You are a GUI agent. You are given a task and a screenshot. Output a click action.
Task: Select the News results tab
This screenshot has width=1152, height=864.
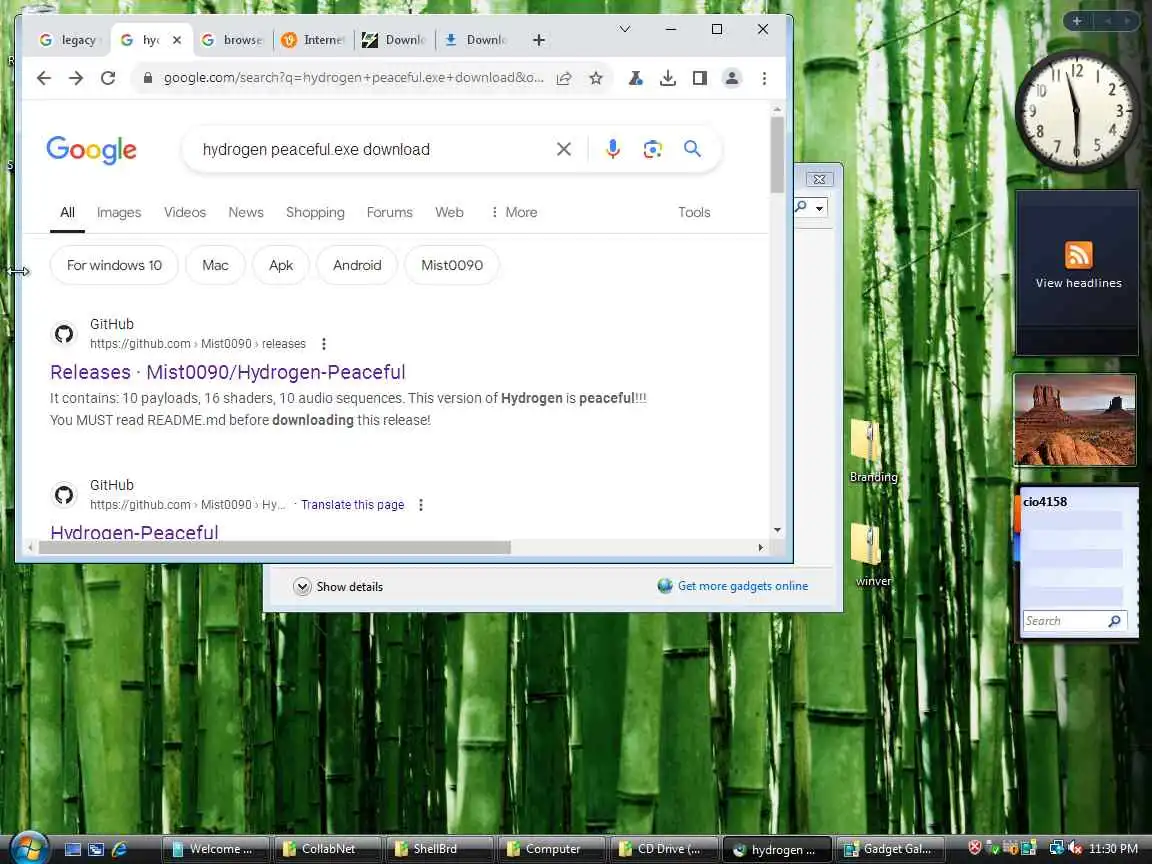point(245,212)
